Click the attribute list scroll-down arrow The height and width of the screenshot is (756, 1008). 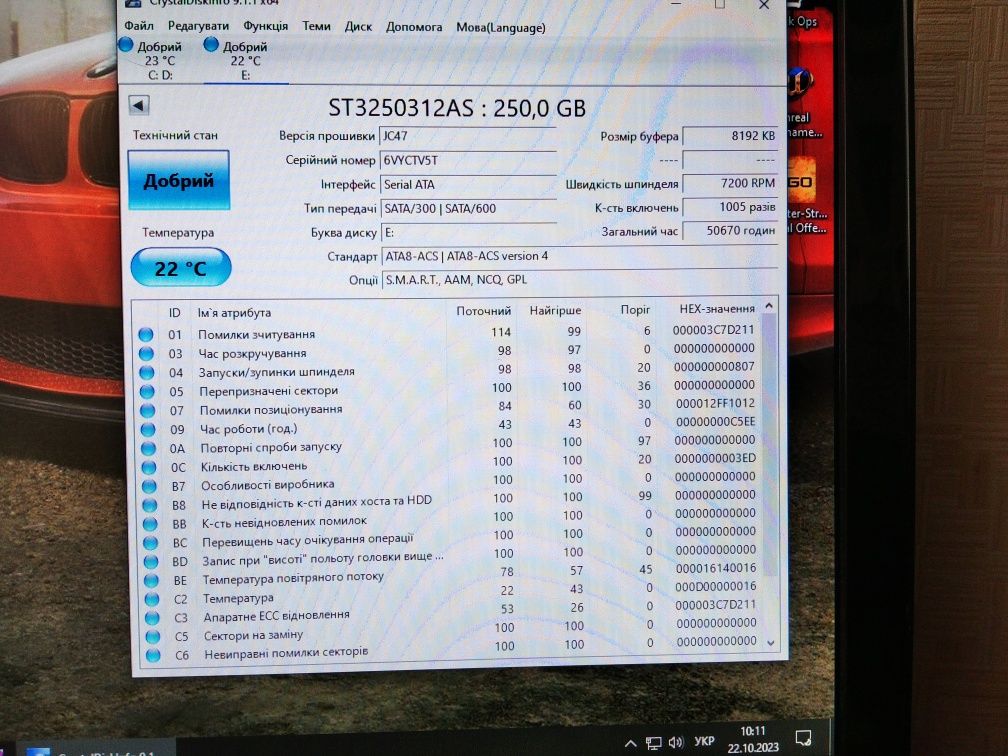pos(771,643)
